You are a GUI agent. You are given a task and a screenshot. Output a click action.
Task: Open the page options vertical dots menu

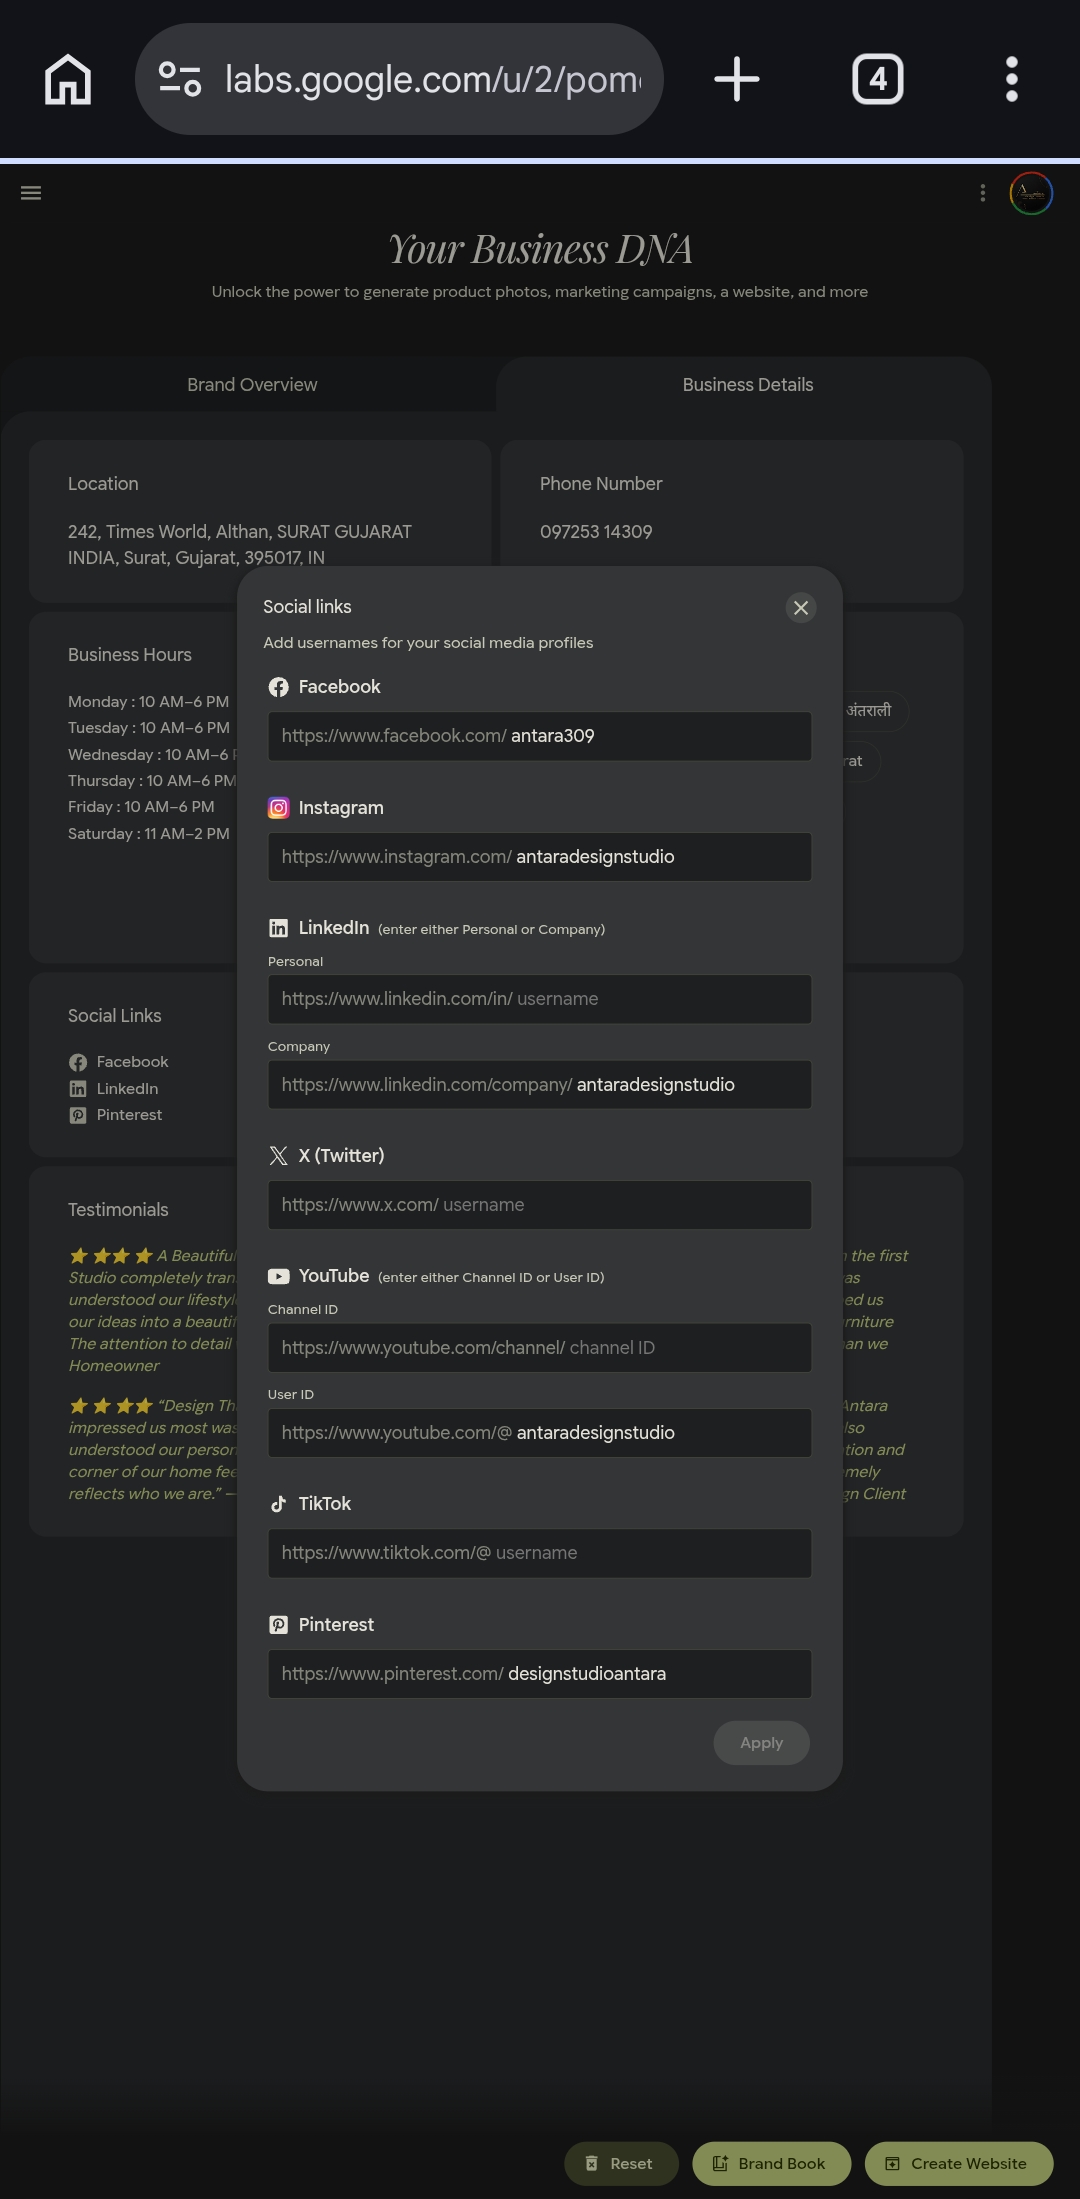(x=983, y=193)
